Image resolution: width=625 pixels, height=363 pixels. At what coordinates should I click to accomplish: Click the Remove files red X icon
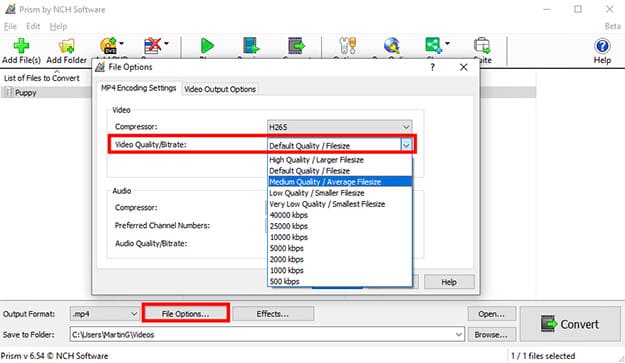click(153, 46)
